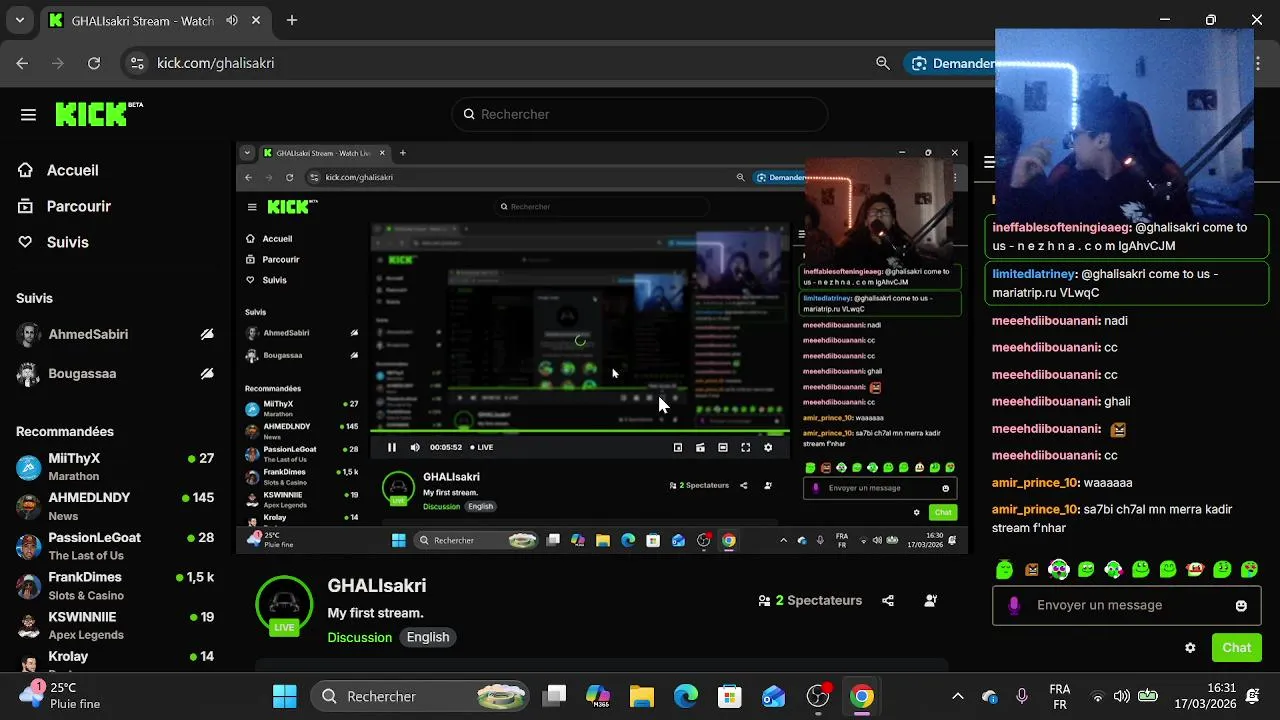Open chat settings gear
Screen dimensions: 1280x720
click(x=1190, y=648)
